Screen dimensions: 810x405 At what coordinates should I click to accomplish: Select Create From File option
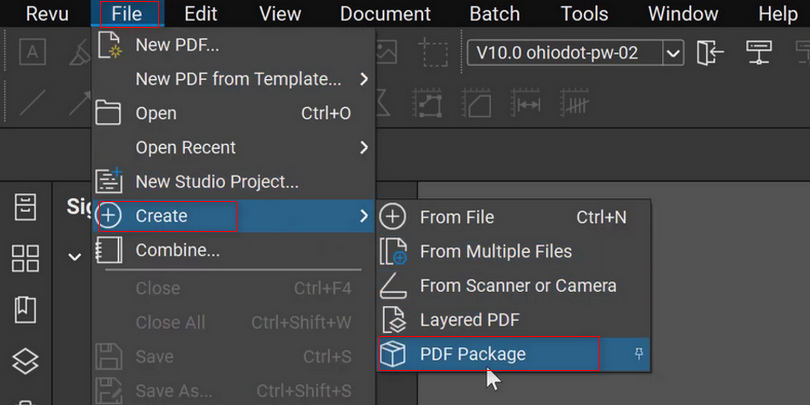tap(514, 217)
